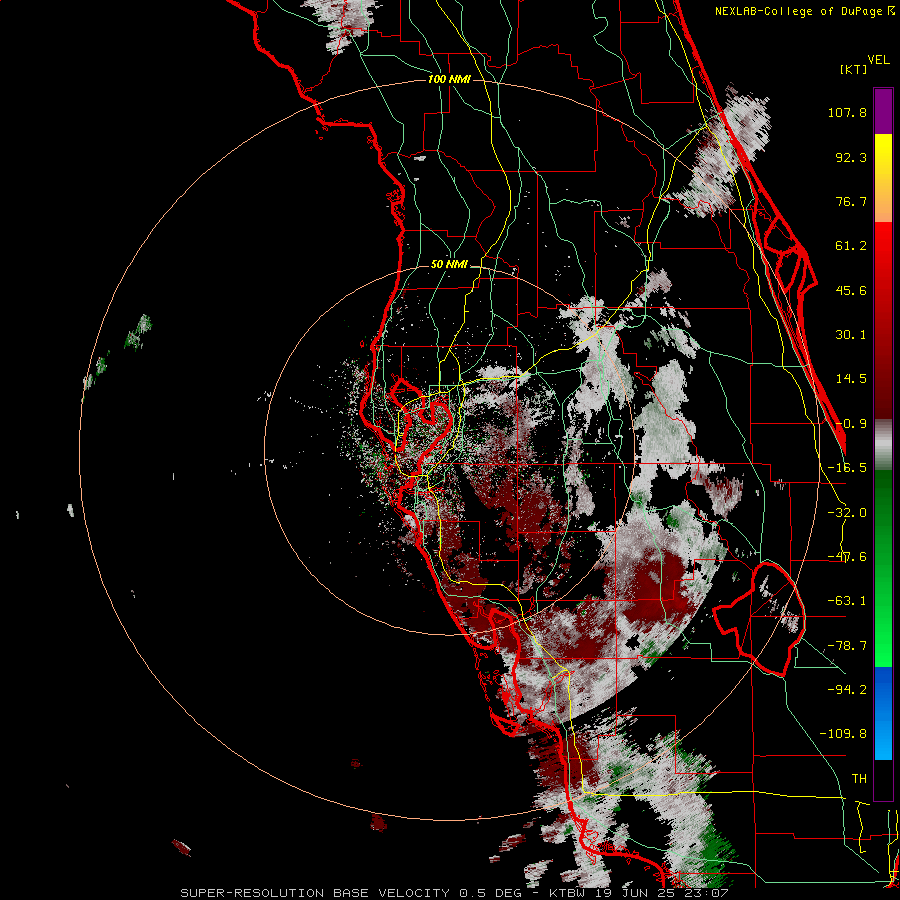Select the -47.6 velocity scale label
This screenshot has width=900, height=900.
pos(847,557)
